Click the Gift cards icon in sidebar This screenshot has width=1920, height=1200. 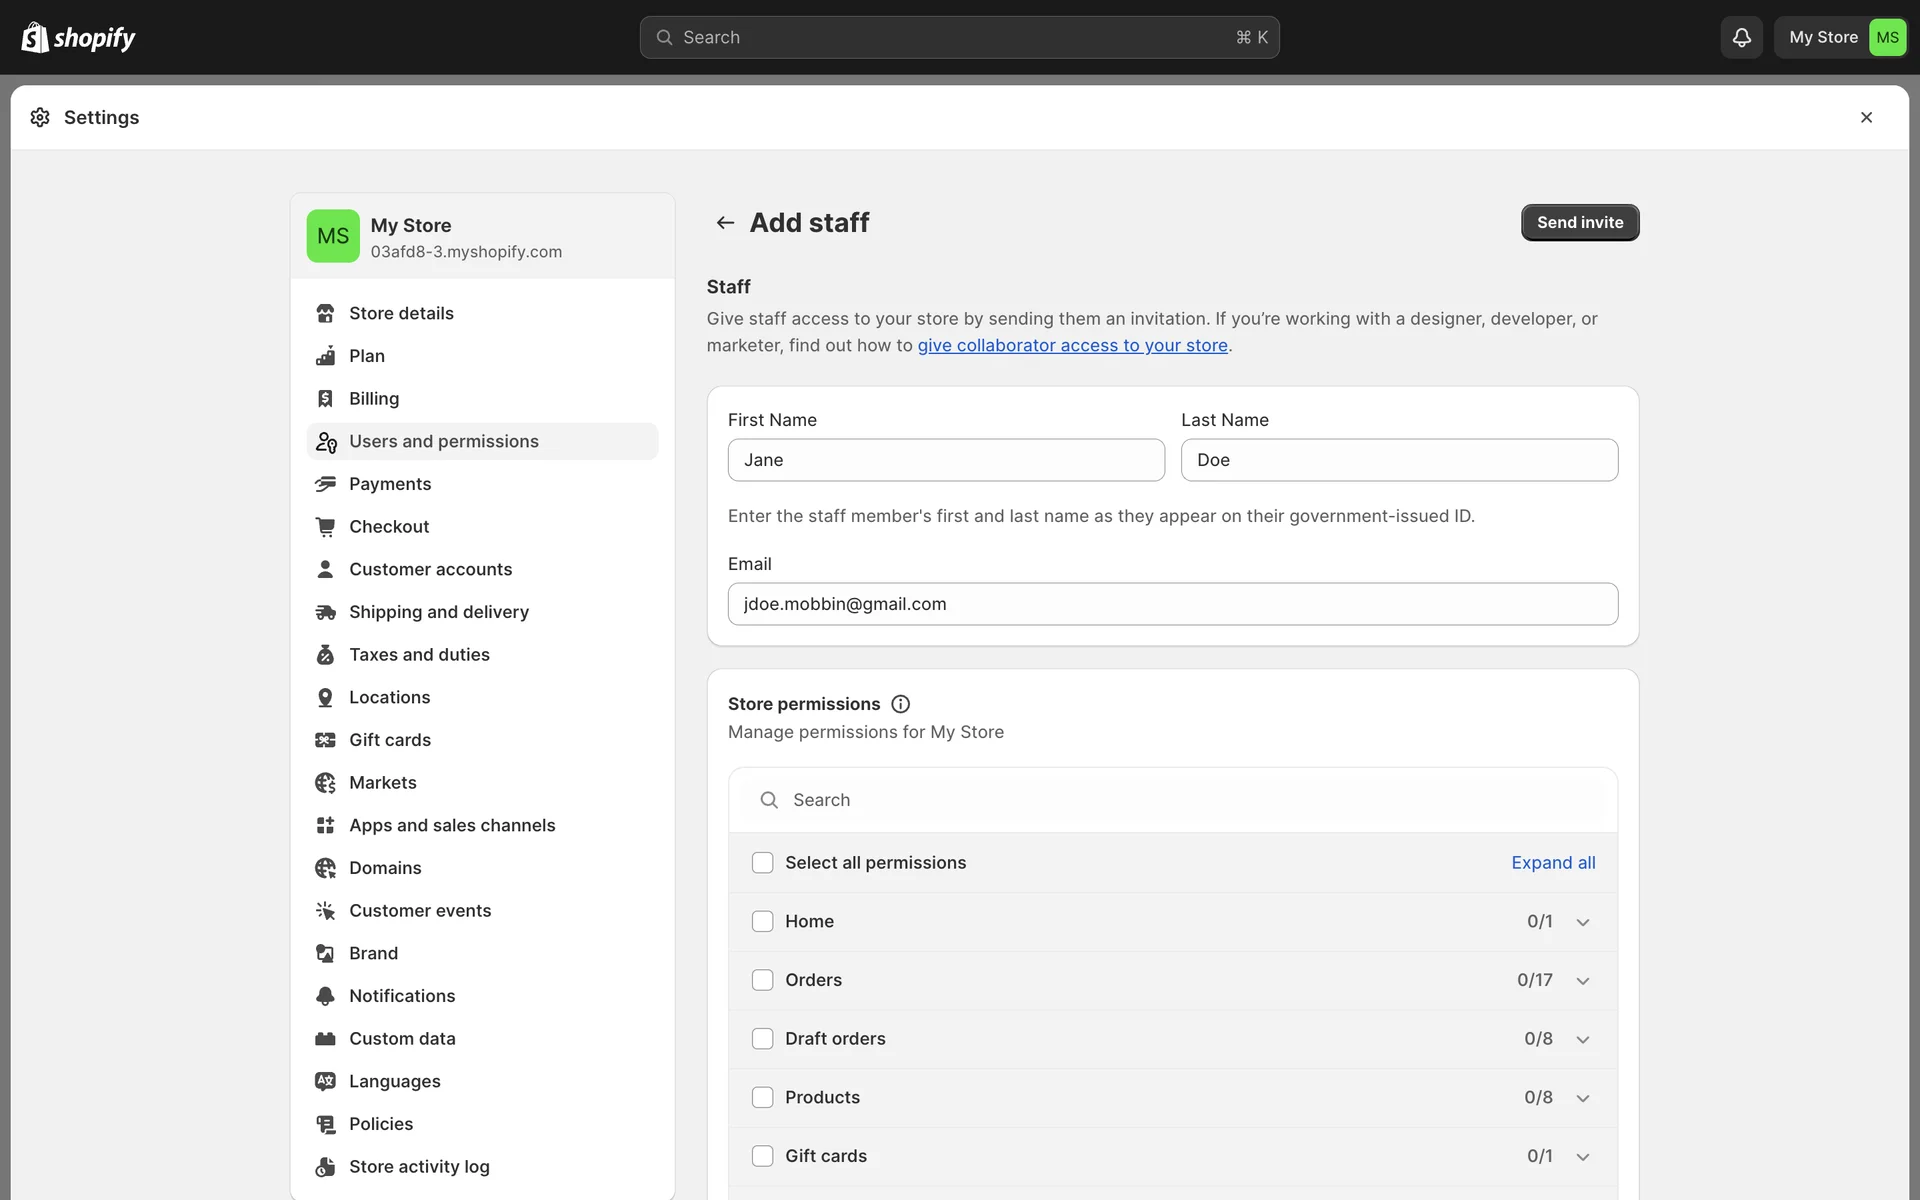pos(325,740)
